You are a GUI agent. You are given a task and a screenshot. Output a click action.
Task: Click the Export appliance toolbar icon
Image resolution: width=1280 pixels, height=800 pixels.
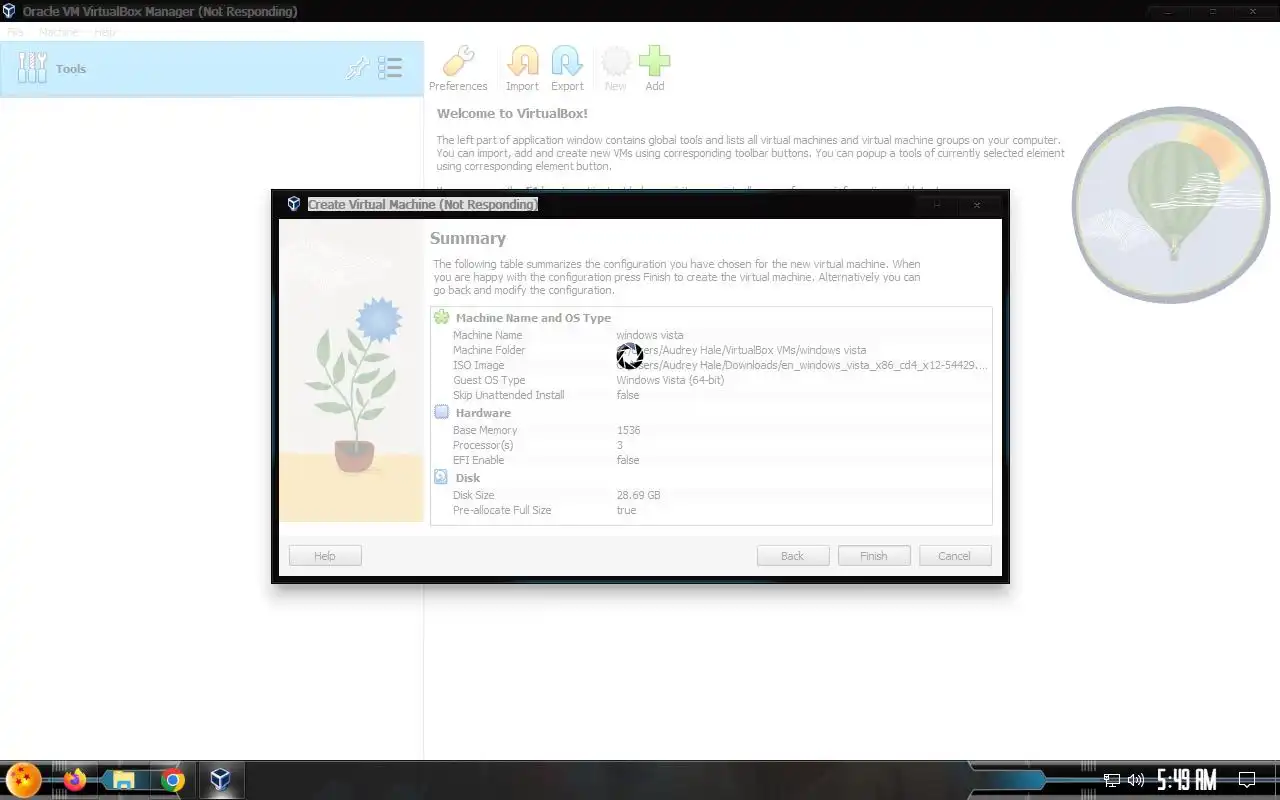click(567, 68)
